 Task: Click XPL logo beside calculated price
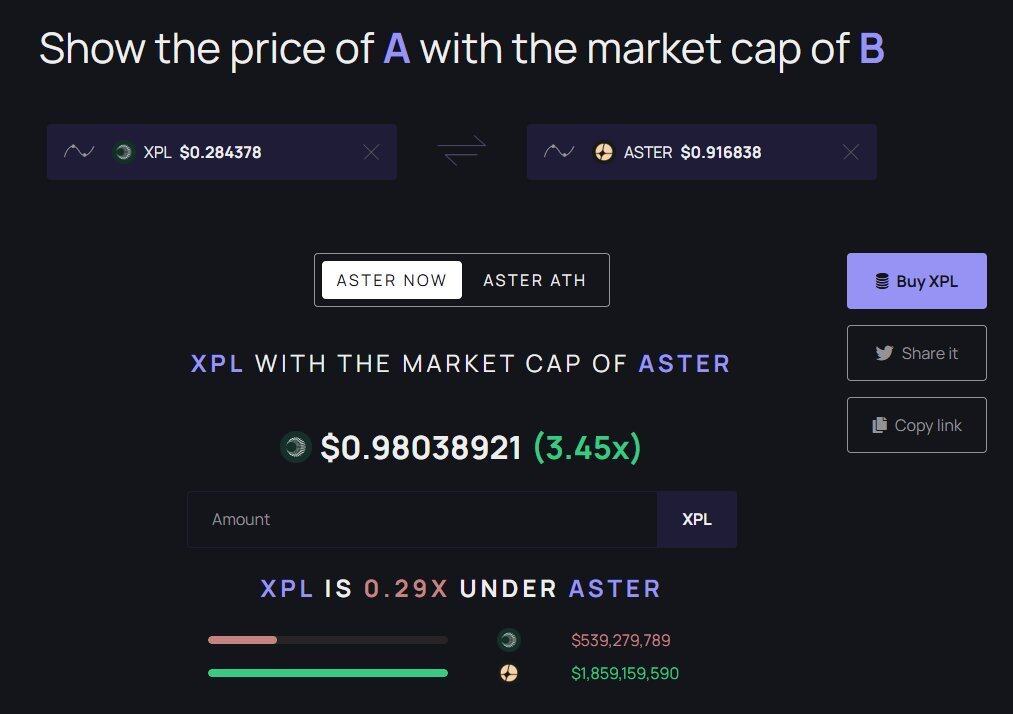(x=296, y=447)
